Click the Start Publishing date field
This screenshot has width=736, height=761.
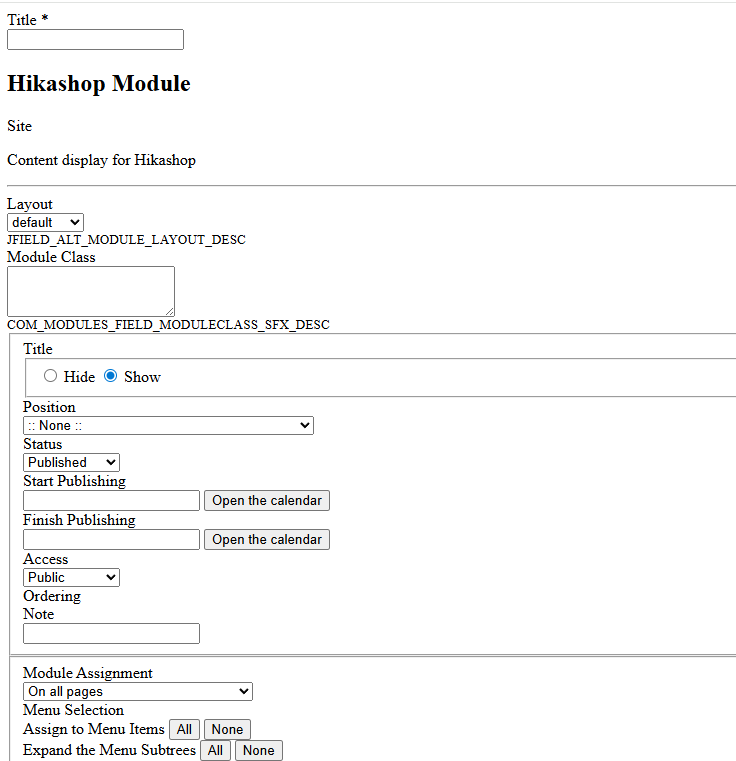[x=111, y=500]
